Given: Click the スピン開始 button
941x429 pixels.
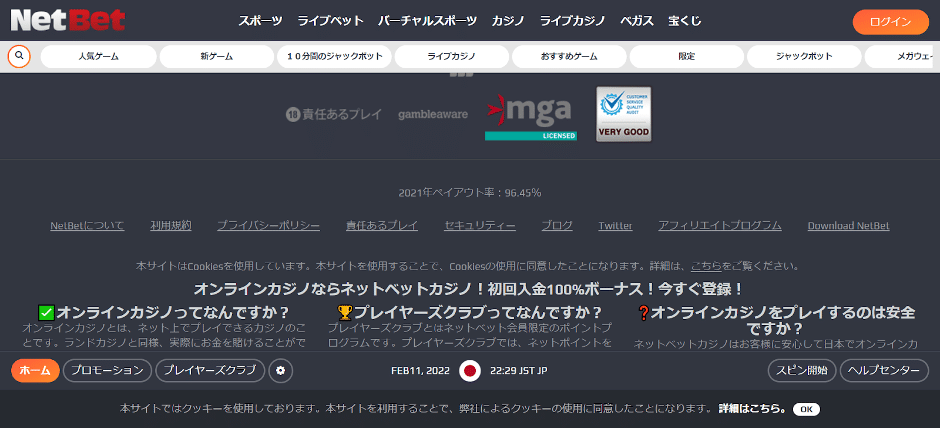Looking at the screenshot, I should tap(802, 371).
